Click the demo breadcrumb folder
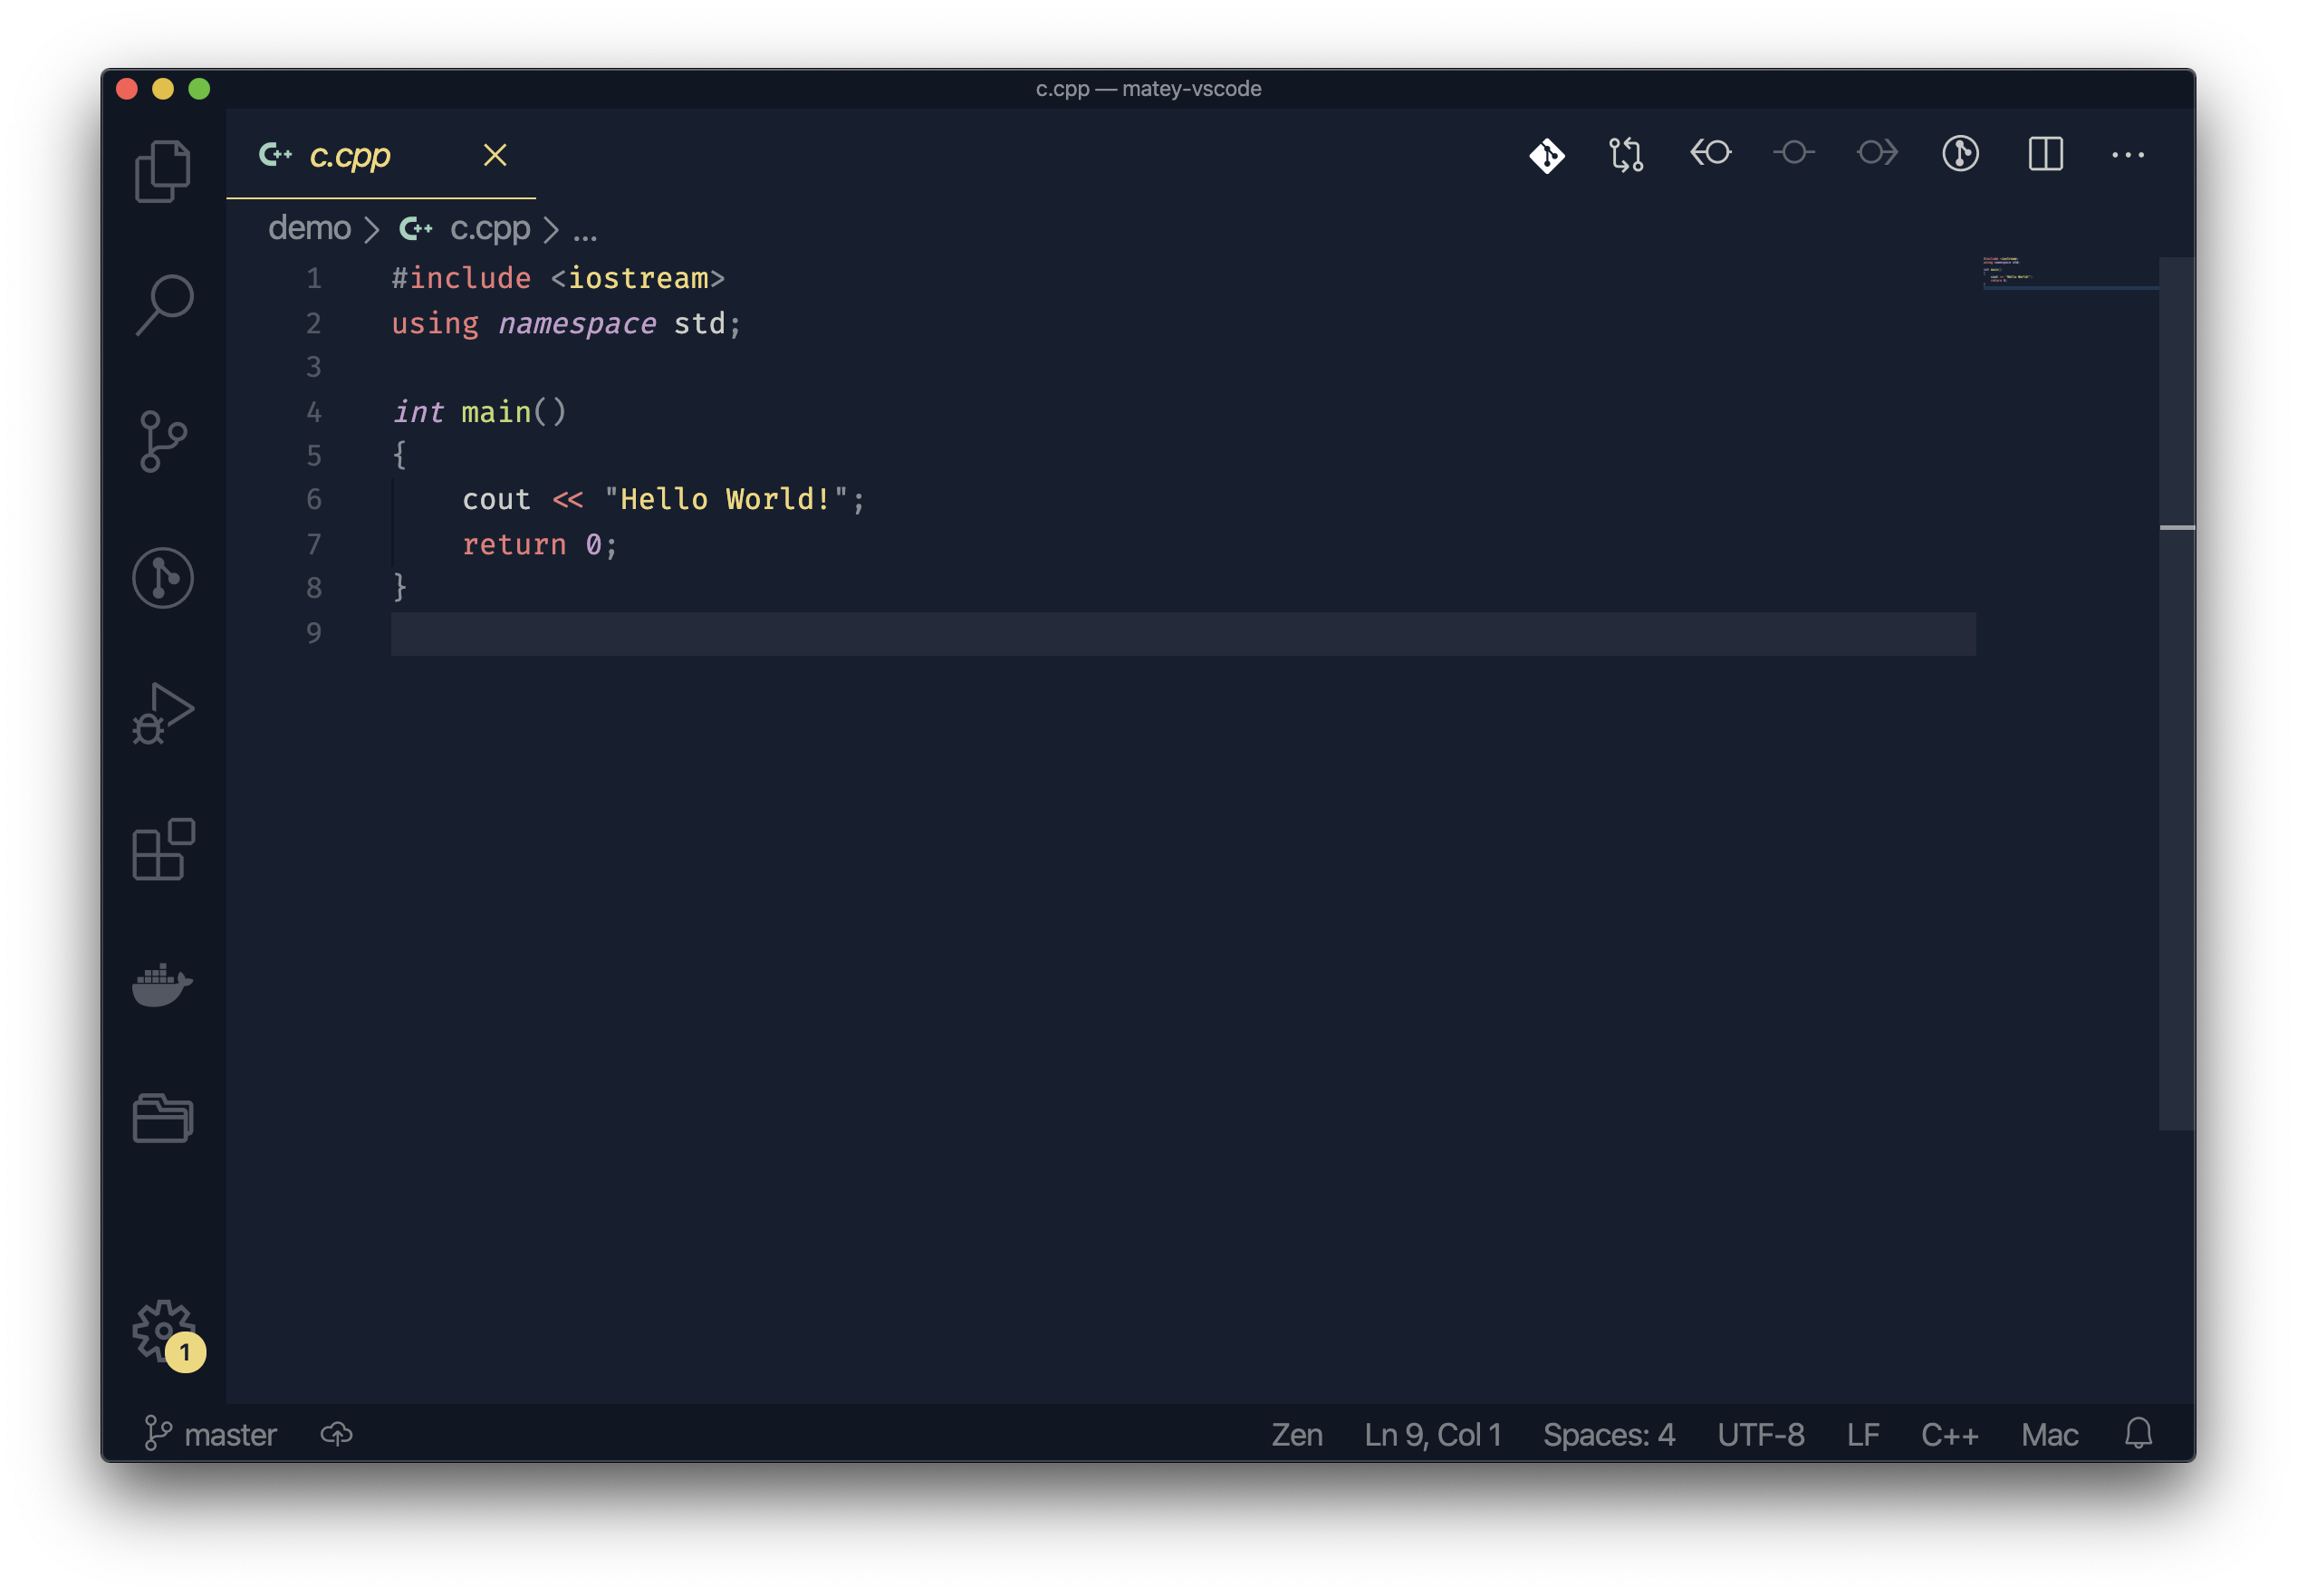The width and height of the screenshot is (2297, 1596). pos(309,228)
